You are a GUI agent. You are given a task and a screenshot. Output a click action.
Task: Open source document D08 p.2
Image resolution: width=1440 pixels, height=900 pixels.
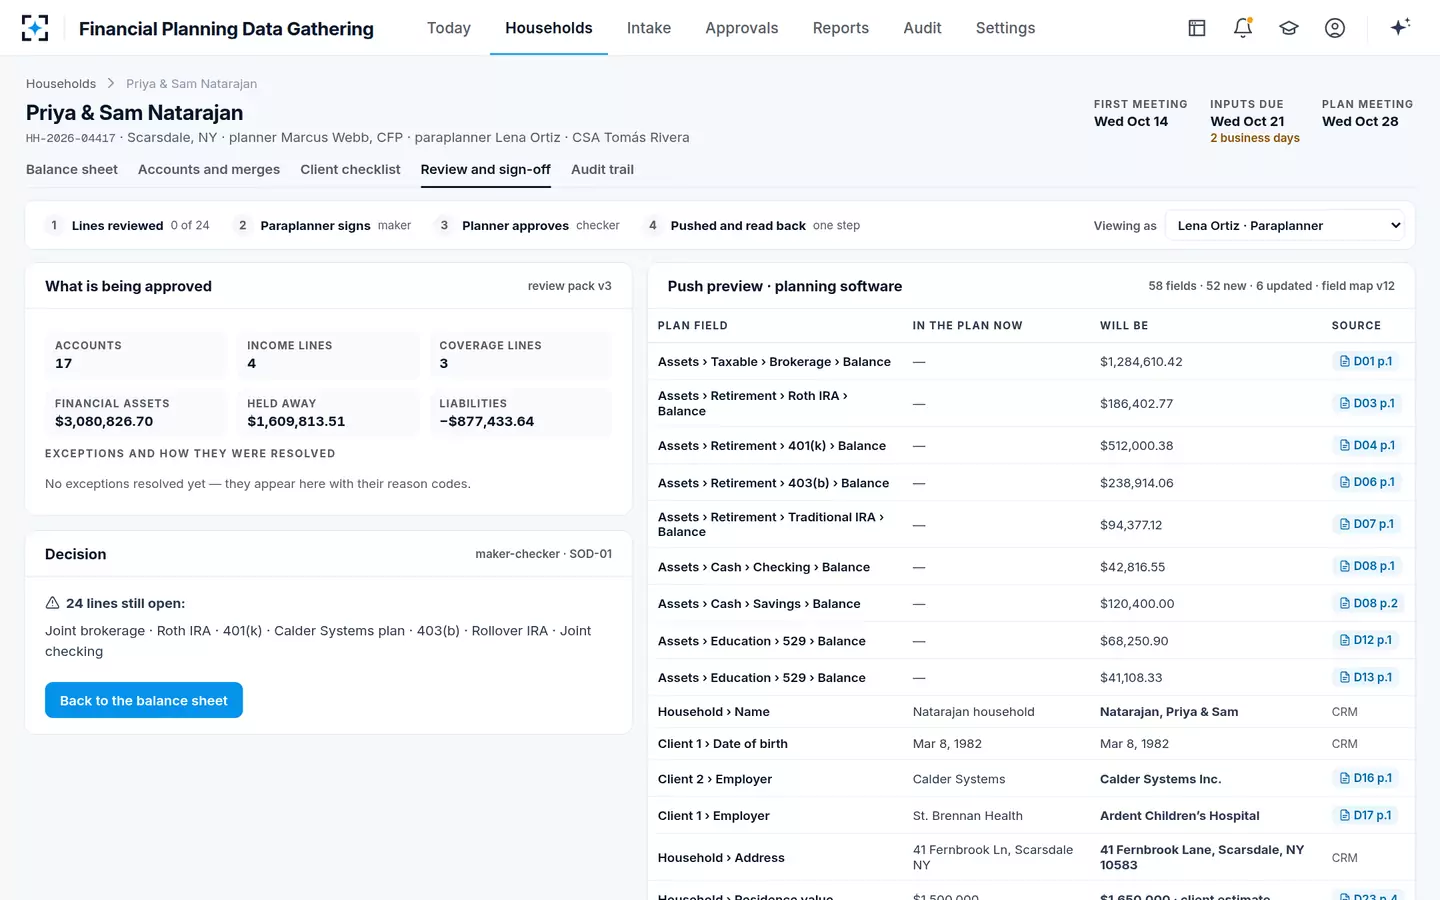(1369, 603)
